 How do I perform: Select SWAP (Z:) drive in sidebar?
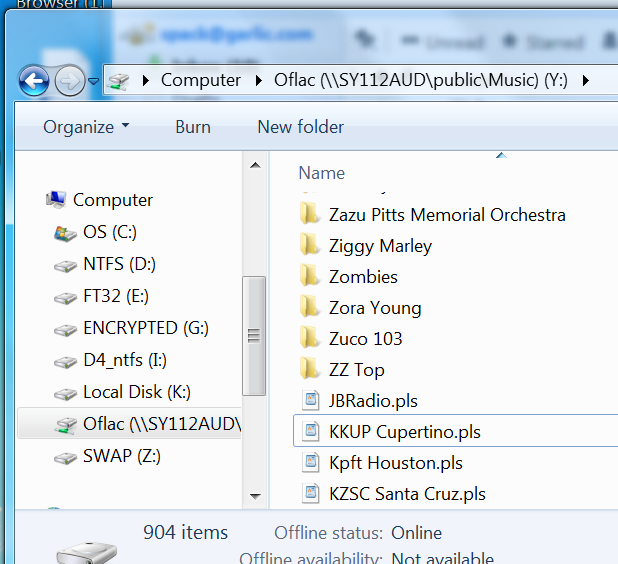click(122, 456)
